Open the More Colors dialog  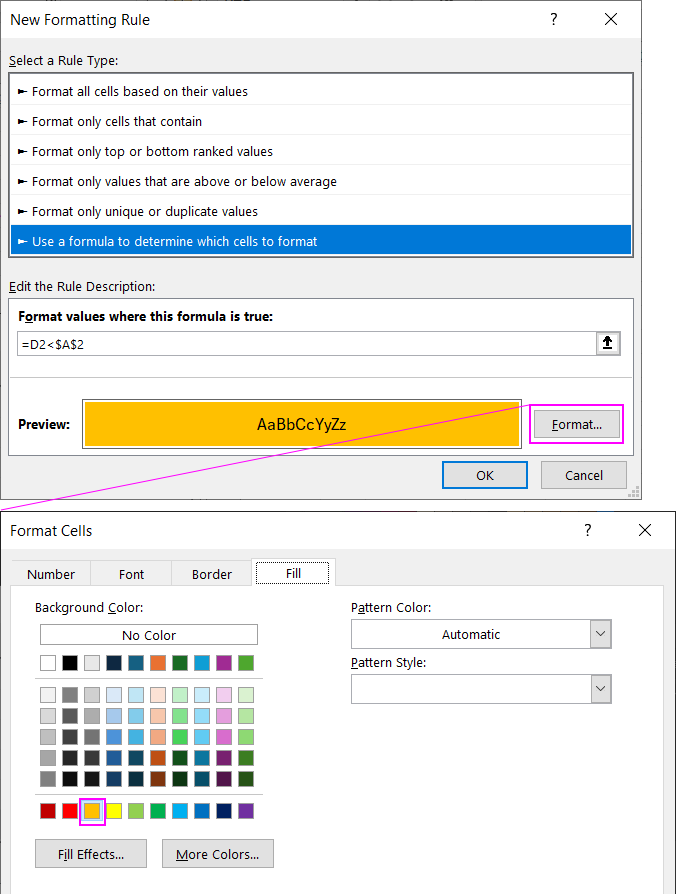pyautogui.click(x=217, y=854)
